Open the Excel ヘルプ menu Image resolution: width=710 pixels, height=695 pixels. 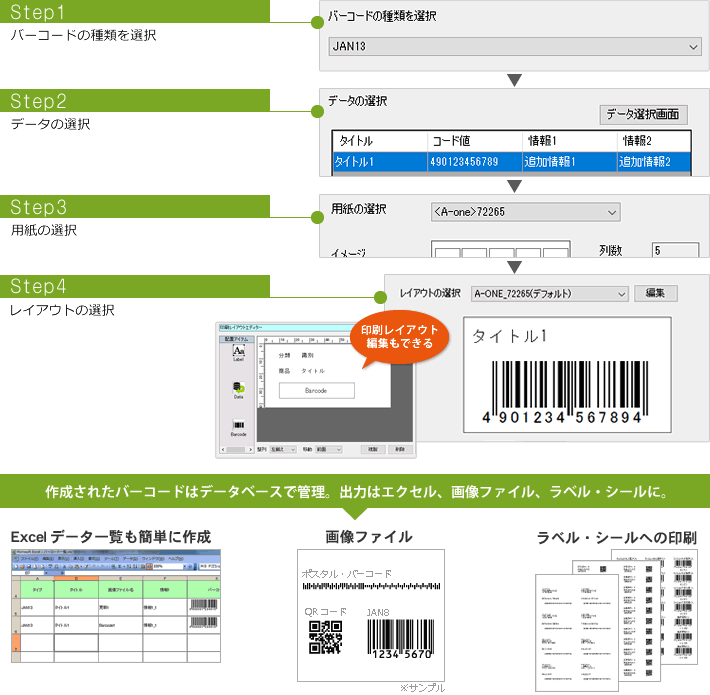[x=176, y=559]
